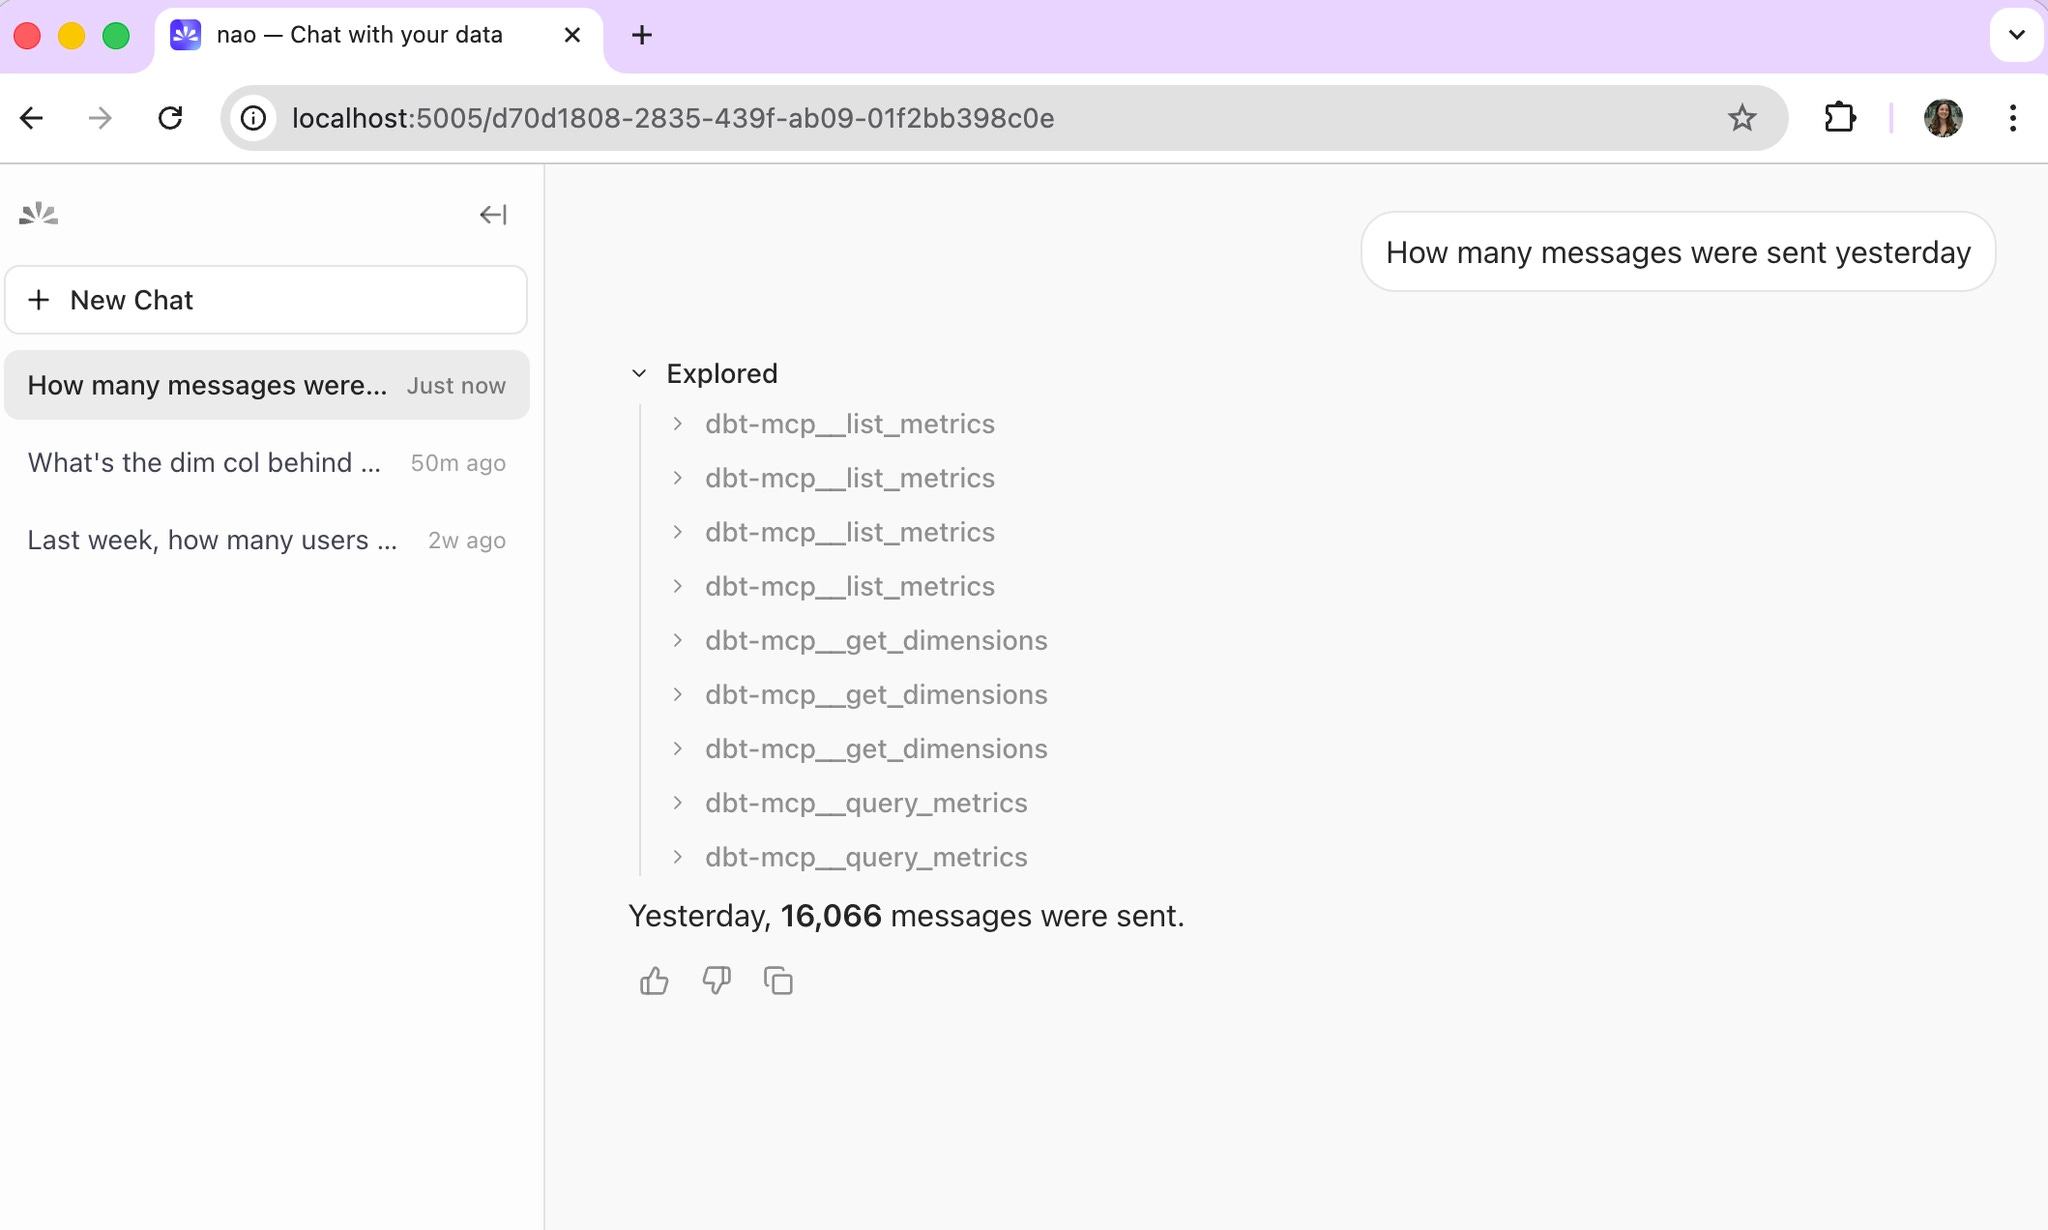This screenshot has height=1230, width=2048.
Task: Collapse the Explored section
Action: point(640,373)
